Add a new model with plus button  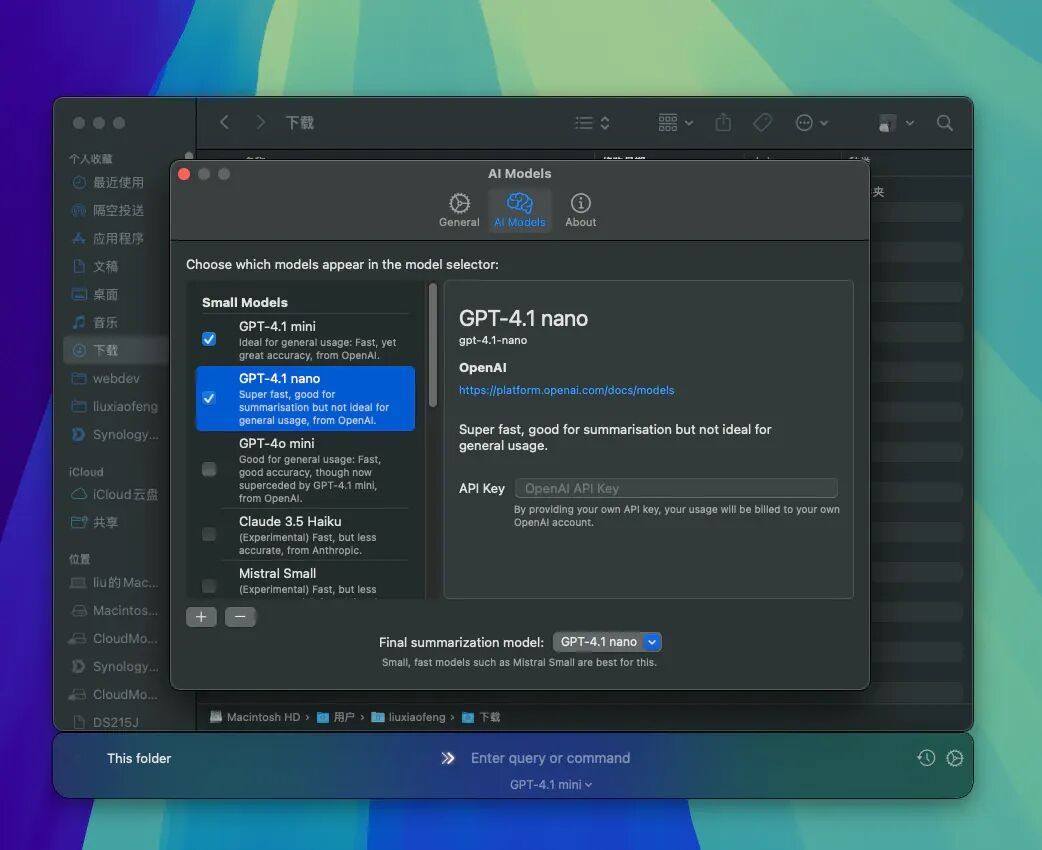click(201, 617)
